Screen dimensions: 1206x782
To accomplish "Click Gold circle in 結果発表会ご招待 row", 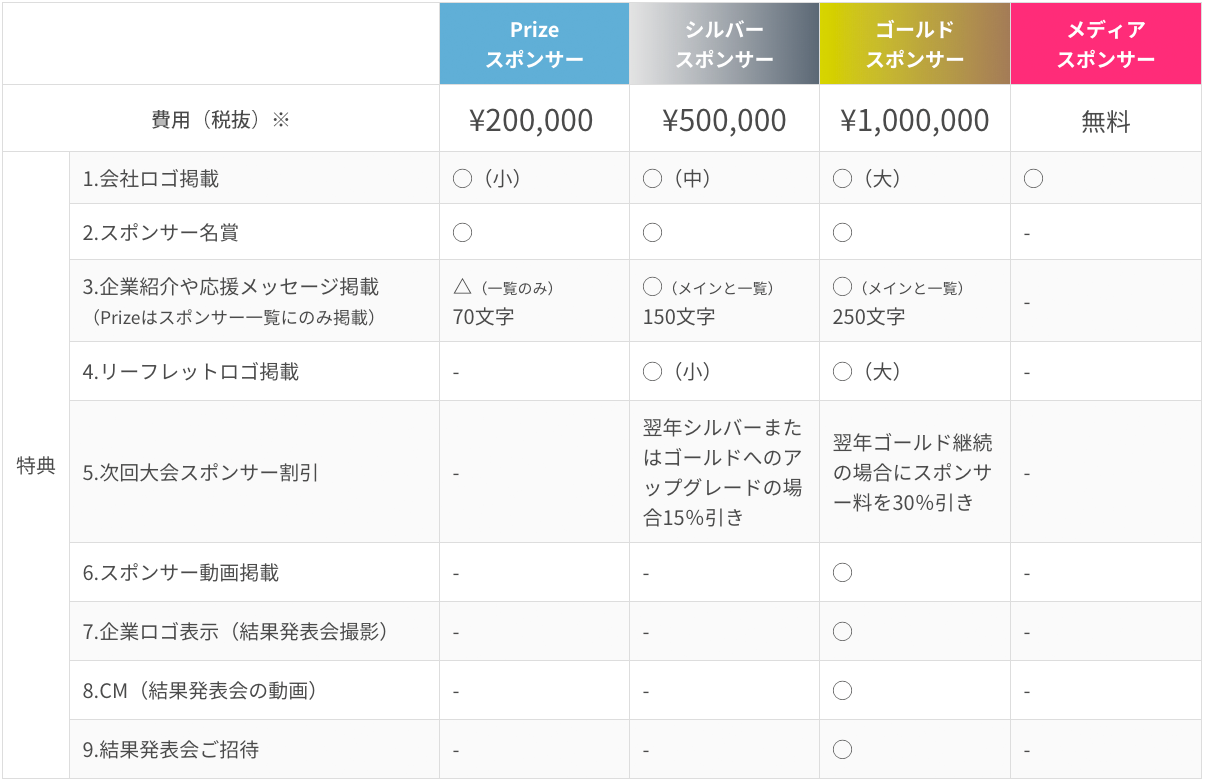I will 843,749.
